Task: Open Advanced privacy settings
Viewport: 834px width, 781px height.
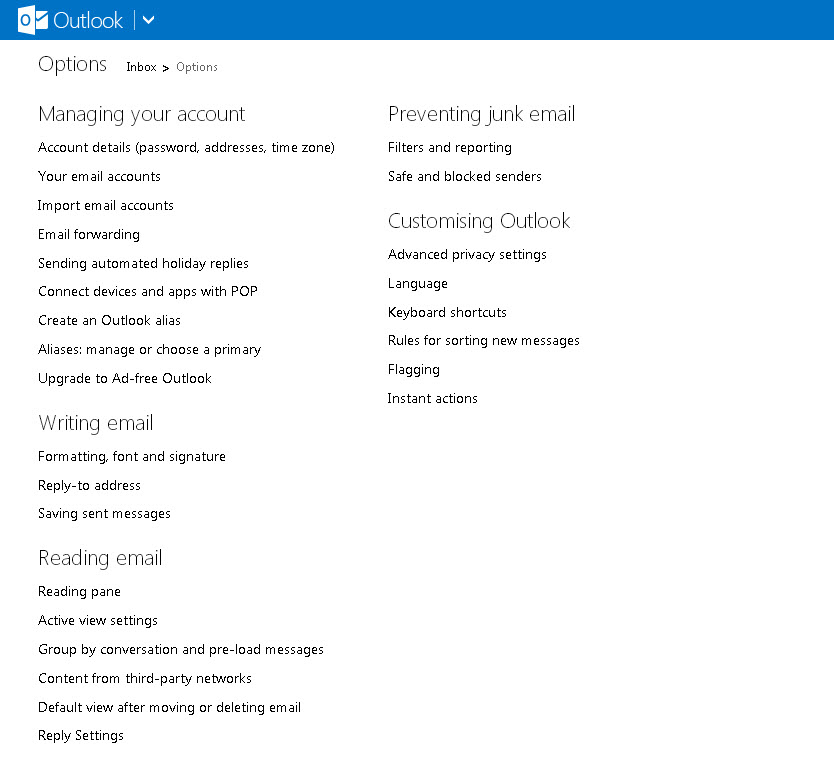Action: click(x=467, y=254)
